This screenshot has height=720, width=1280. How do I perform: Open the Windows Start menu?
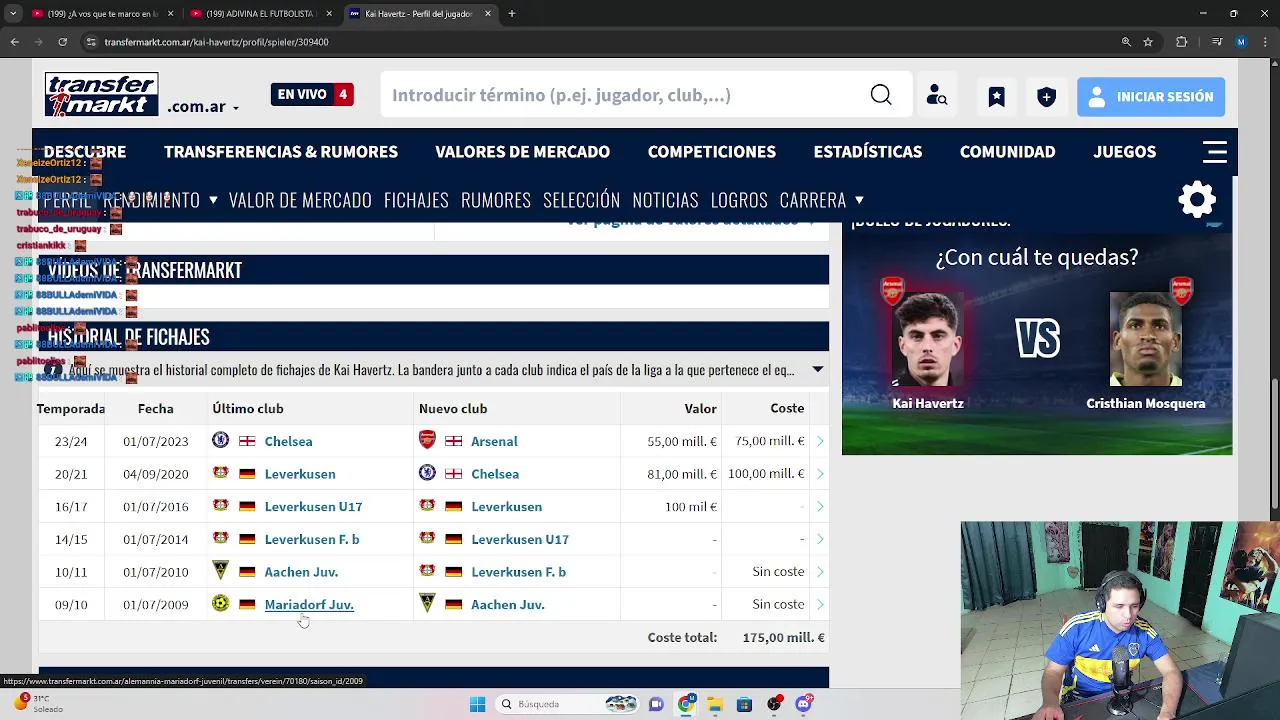tap(477, 704)
